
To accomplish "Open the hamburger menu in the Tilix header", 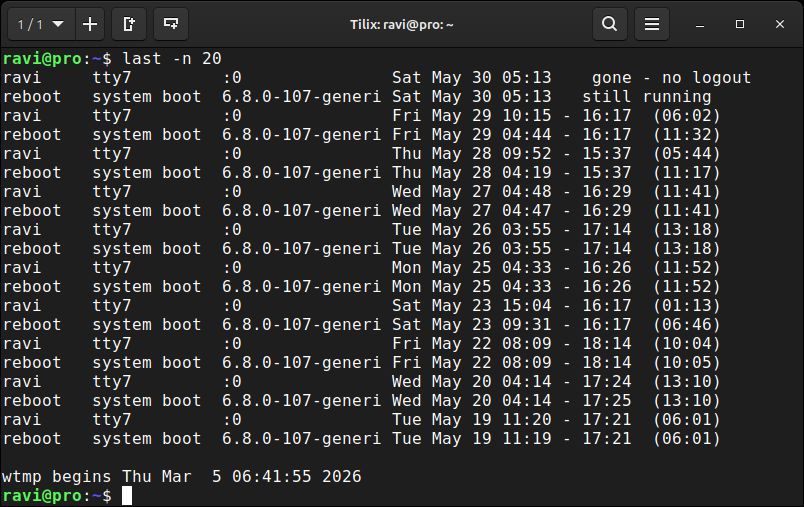I will [652, 24].
